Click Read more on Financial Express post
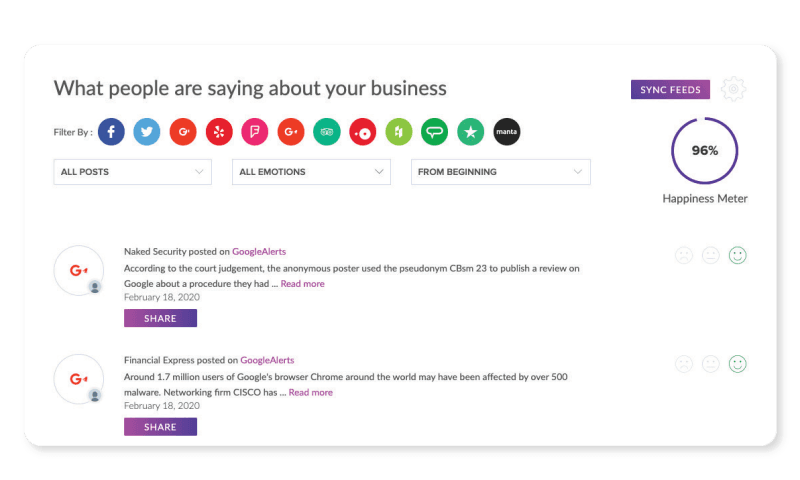The width and height of the screenshot is (800, 480). click(310, 393)
